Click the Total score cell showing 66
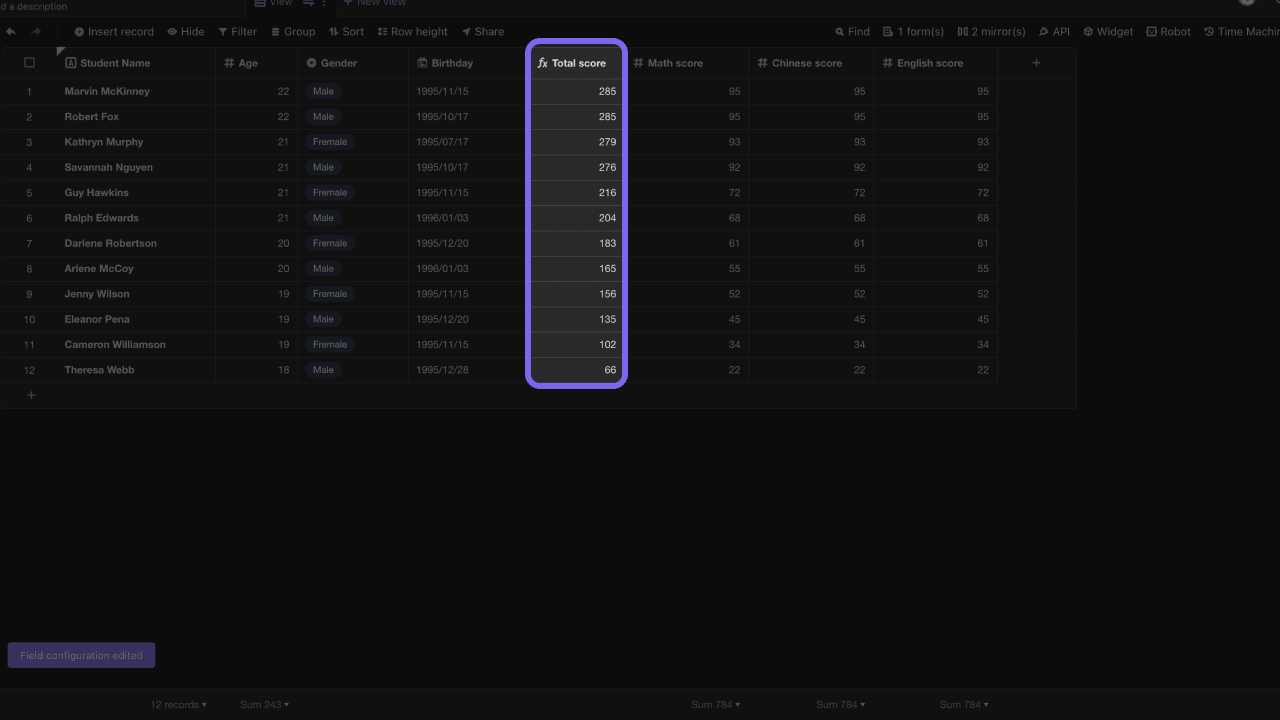Image resolution: width=1280 pixels, height=720 pixels. click(576, 370)
